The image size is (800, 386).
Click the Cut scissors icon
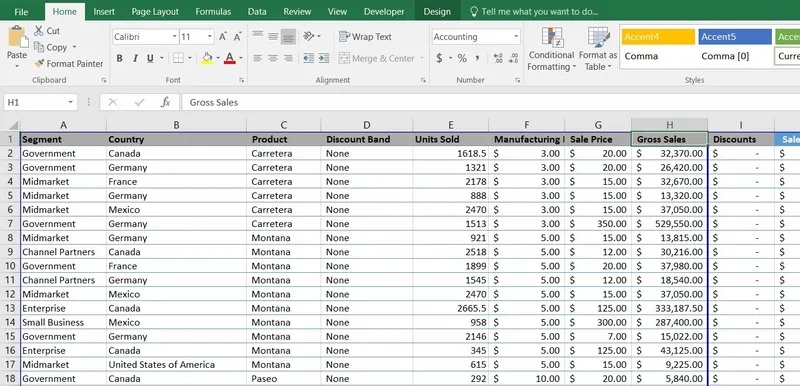[x=39, y=31]
